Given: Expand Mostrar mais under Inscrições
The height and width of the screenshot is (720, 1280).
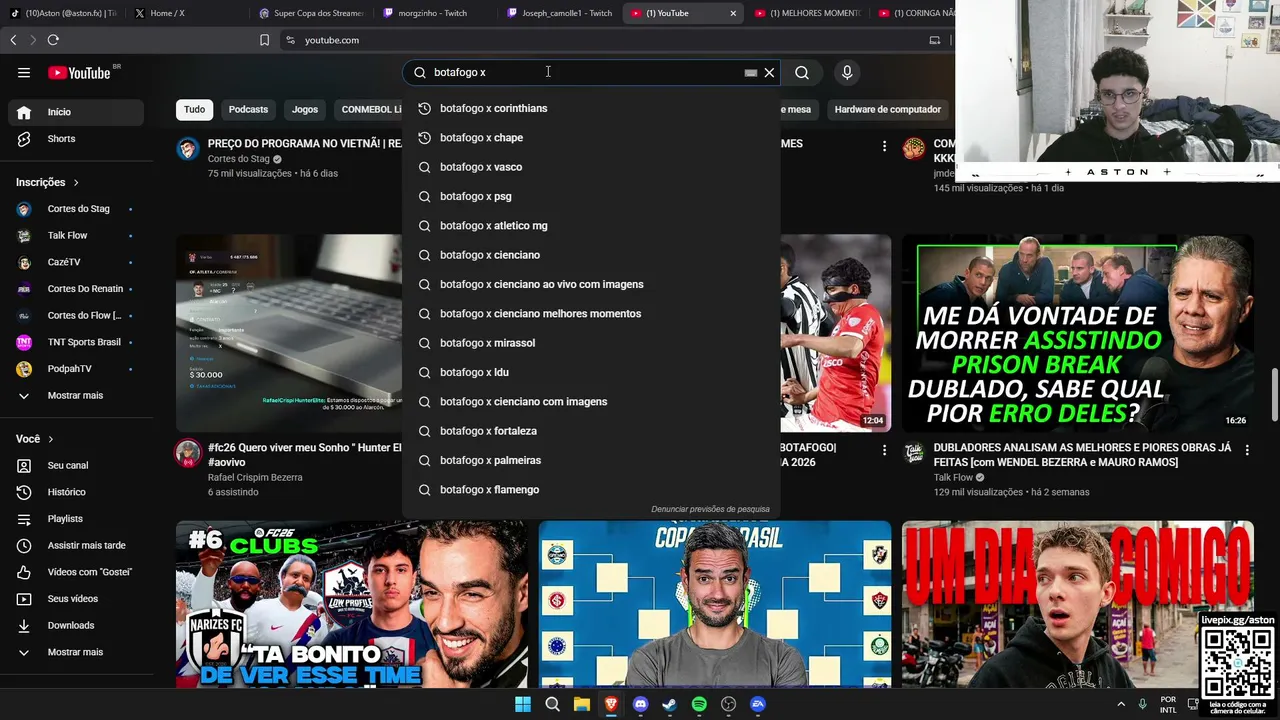Looking at the screenshot, I should [76, 395].
